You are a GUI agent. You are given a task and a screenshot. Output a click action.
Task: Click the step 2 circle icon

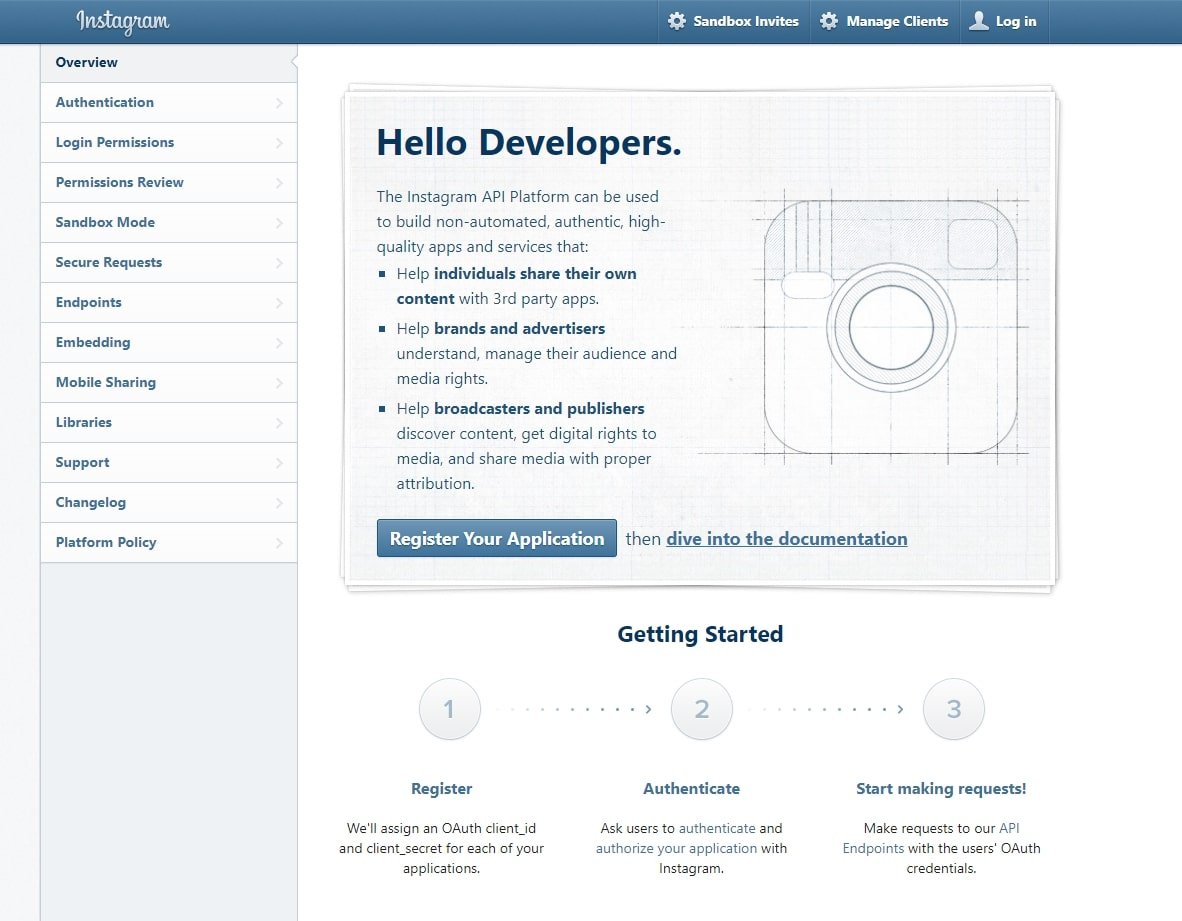pyautogui.click(x=701, y=710)
